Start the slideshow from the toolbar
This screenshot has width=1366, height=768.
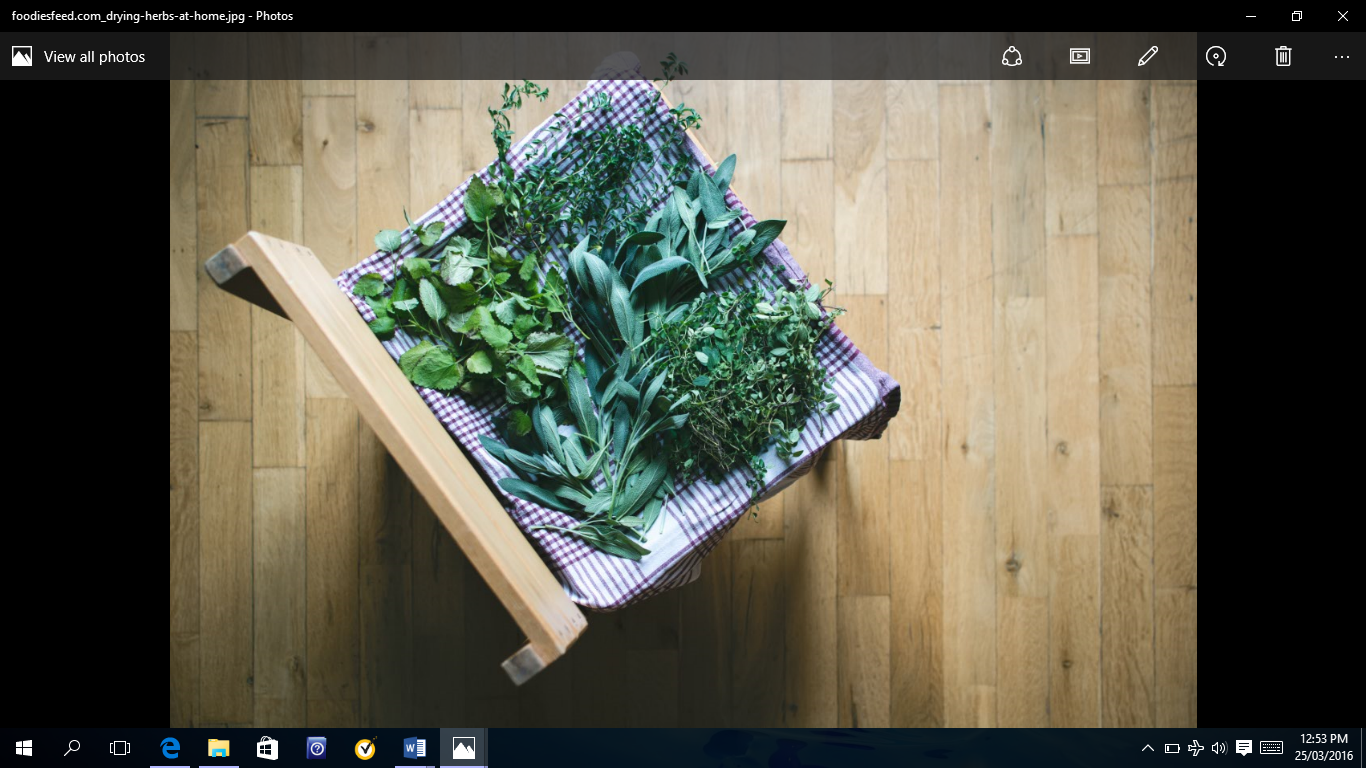pos(1080,56)
